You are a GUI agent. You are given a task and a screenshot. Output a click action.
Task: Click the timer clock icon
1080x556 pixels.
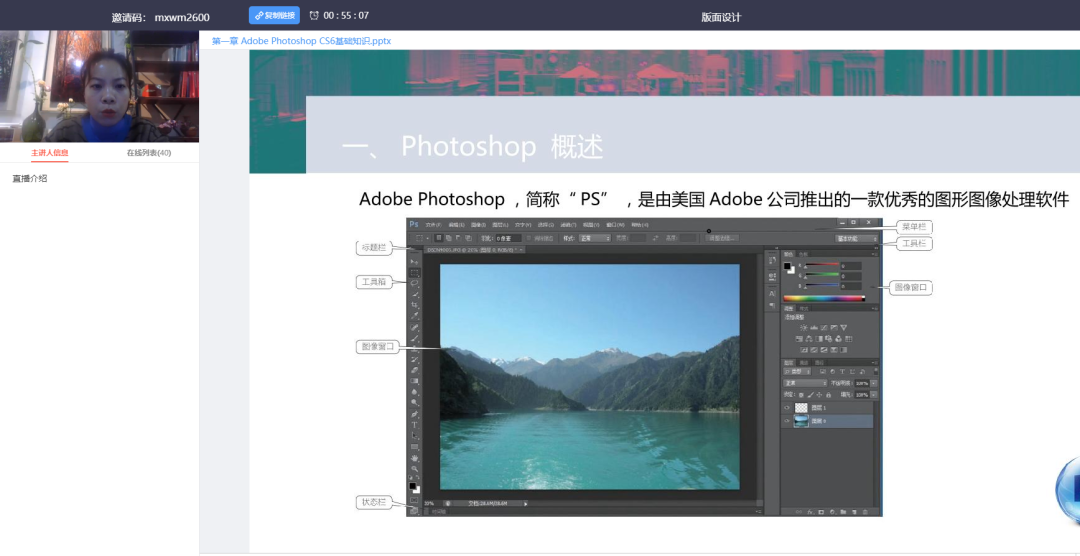coord(314,16)
